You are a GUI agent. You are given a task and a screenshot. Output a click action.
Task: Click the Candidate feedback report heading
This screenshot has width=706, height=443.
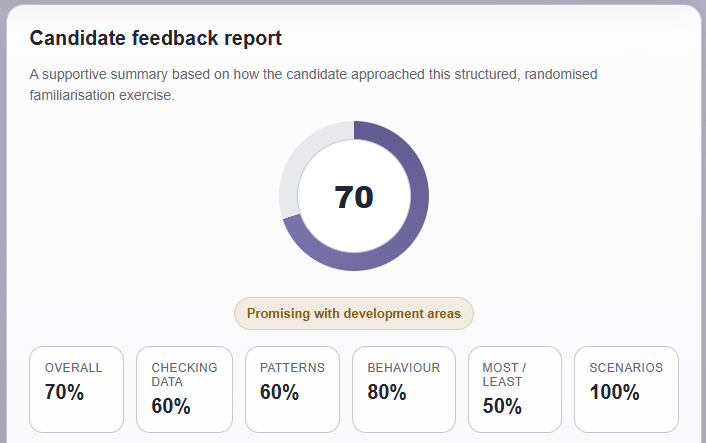[155, 38]
